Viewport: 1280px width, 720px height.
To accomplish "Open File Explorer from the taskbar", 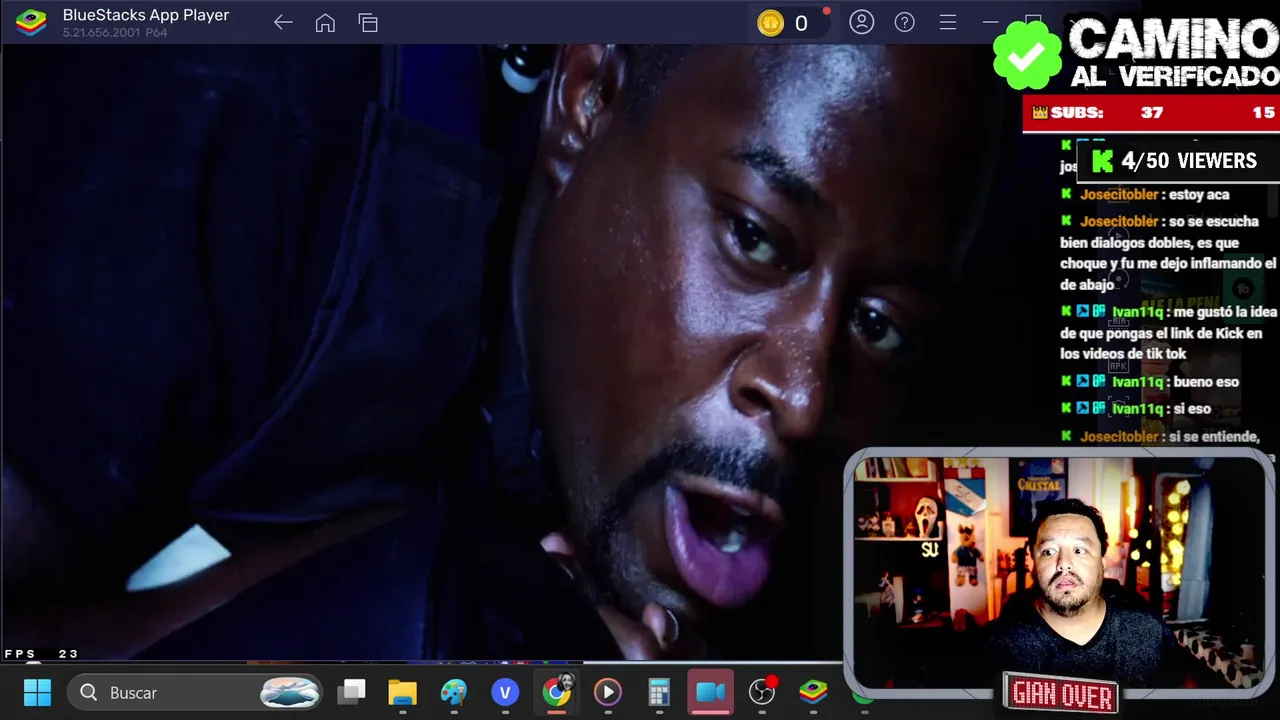I will (x=402, y=692).
